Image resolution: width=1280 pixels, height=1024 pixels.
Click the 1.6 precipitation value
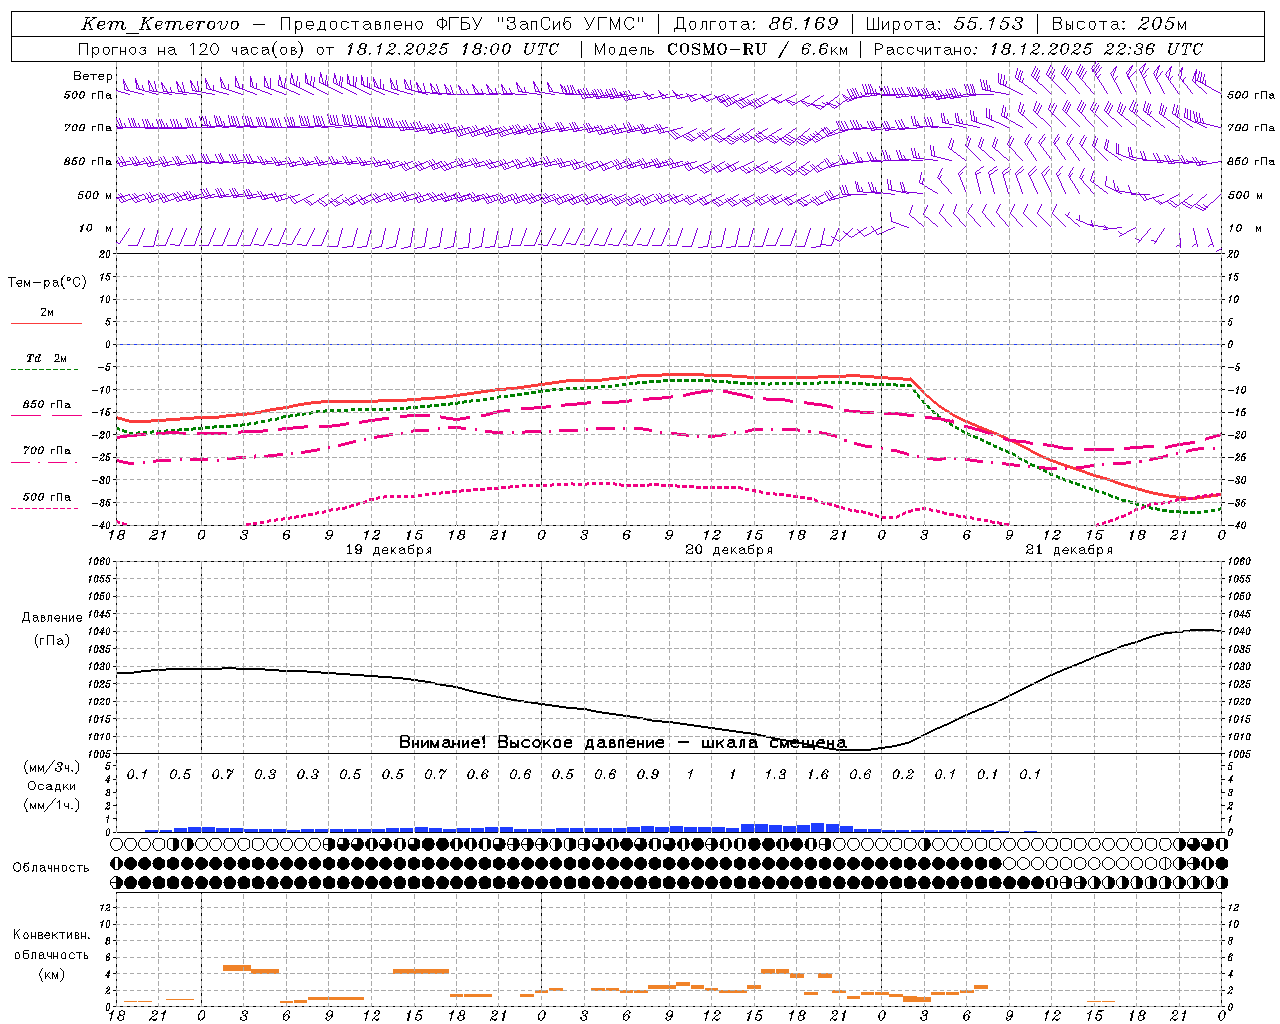818,775
